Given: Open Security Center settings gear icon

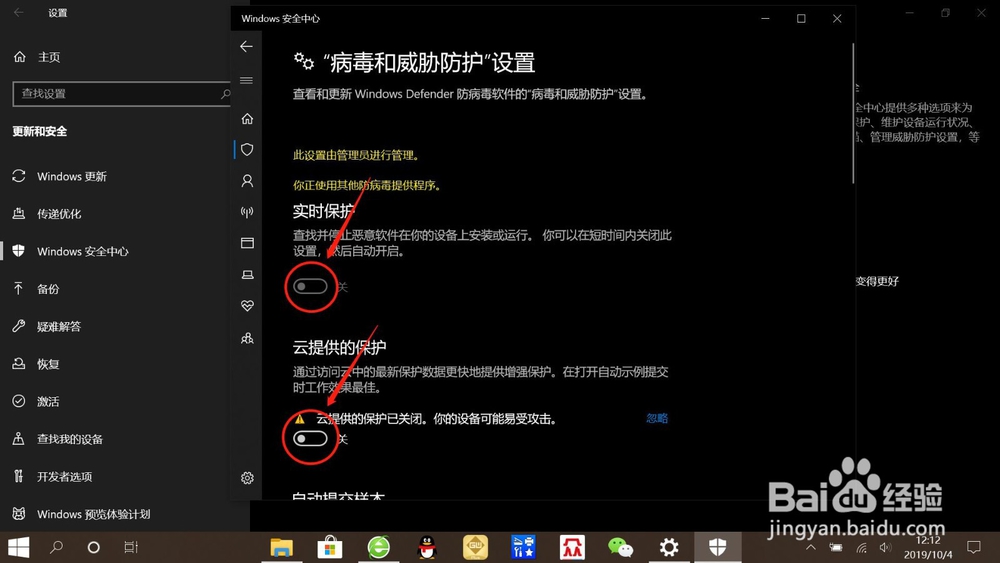Looking at the screenshot, I should [247, 478].
